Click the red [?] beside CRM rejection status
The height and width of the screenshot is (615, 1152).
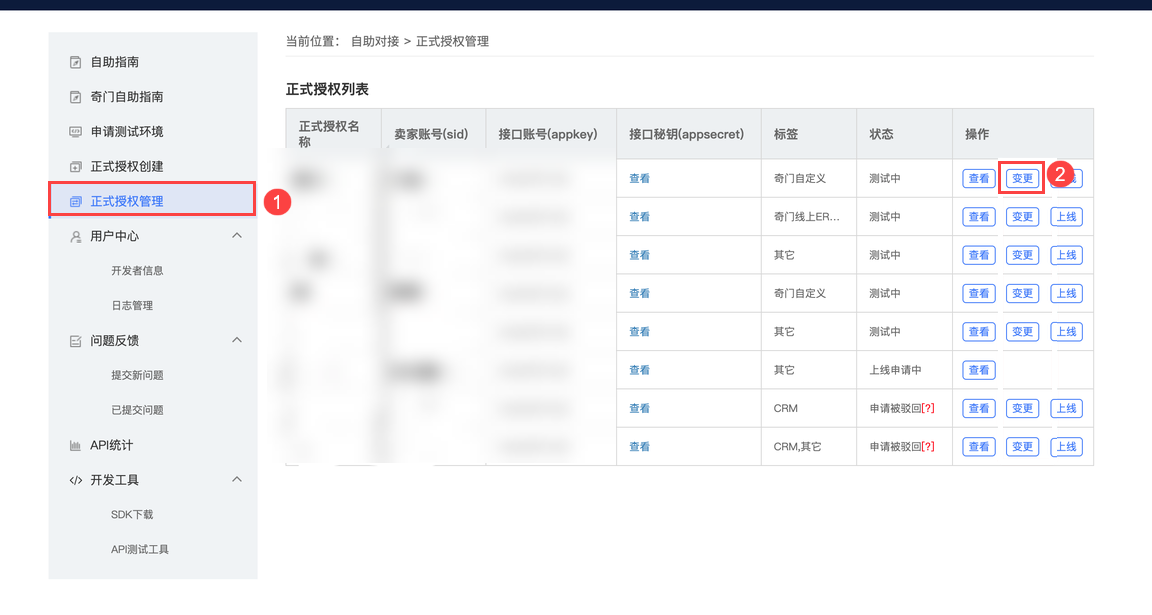pos(928,408)
